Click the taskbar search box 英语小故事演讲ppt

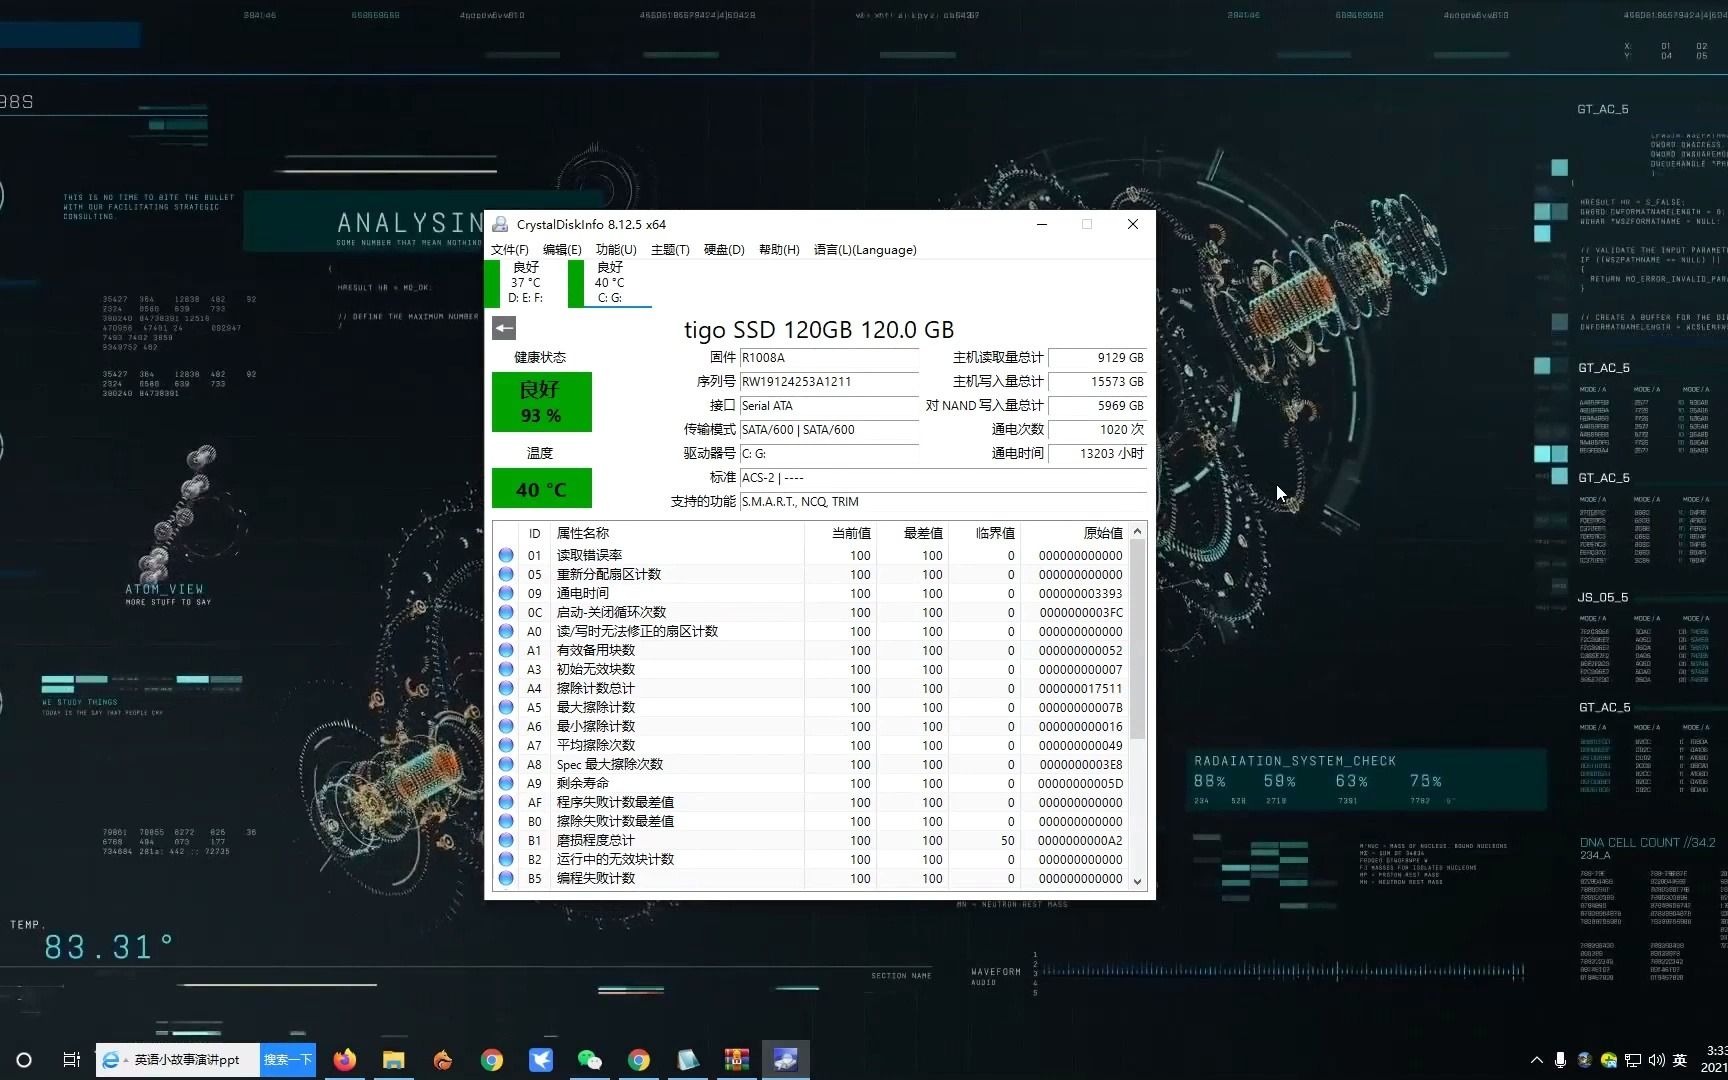[x=178, y=1060]
